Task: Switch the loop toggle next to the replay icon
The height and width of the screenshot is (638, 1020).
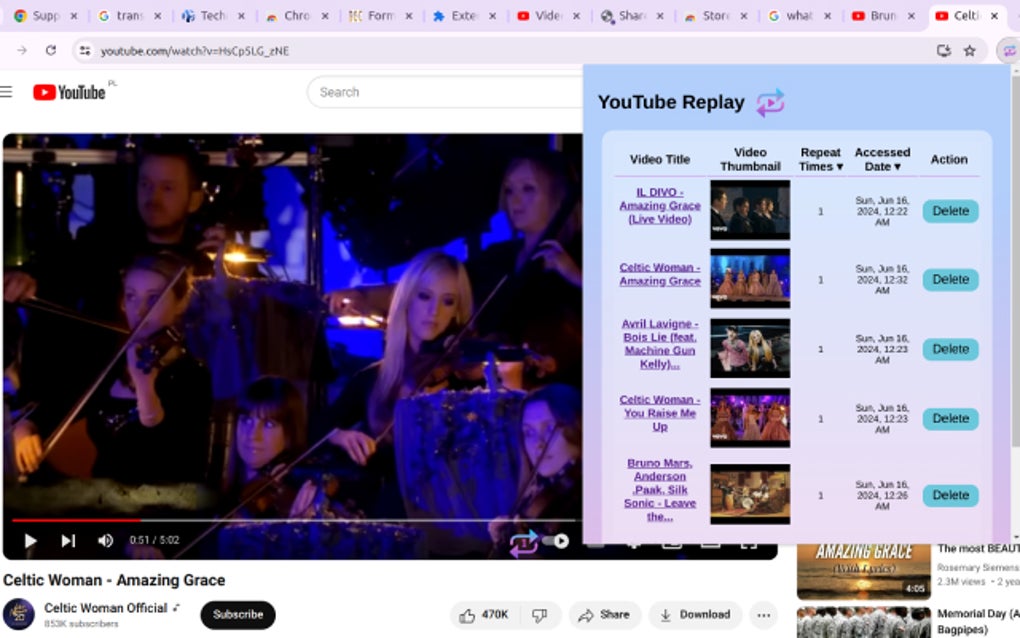Action: tap(557, 540)
